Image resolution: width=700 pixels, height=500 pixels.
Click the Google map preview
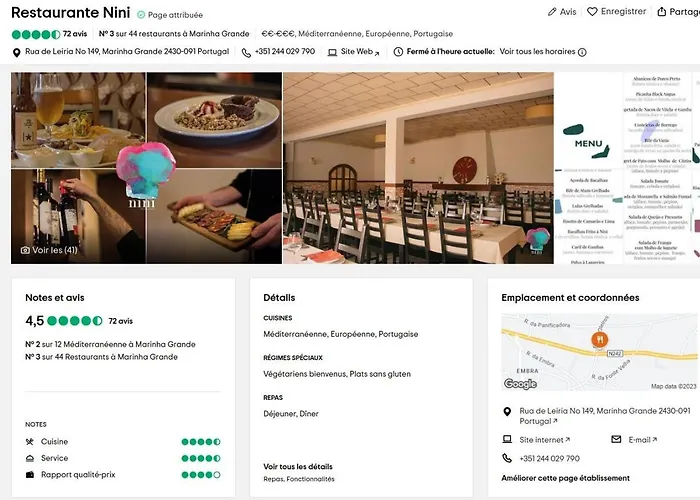599,352
